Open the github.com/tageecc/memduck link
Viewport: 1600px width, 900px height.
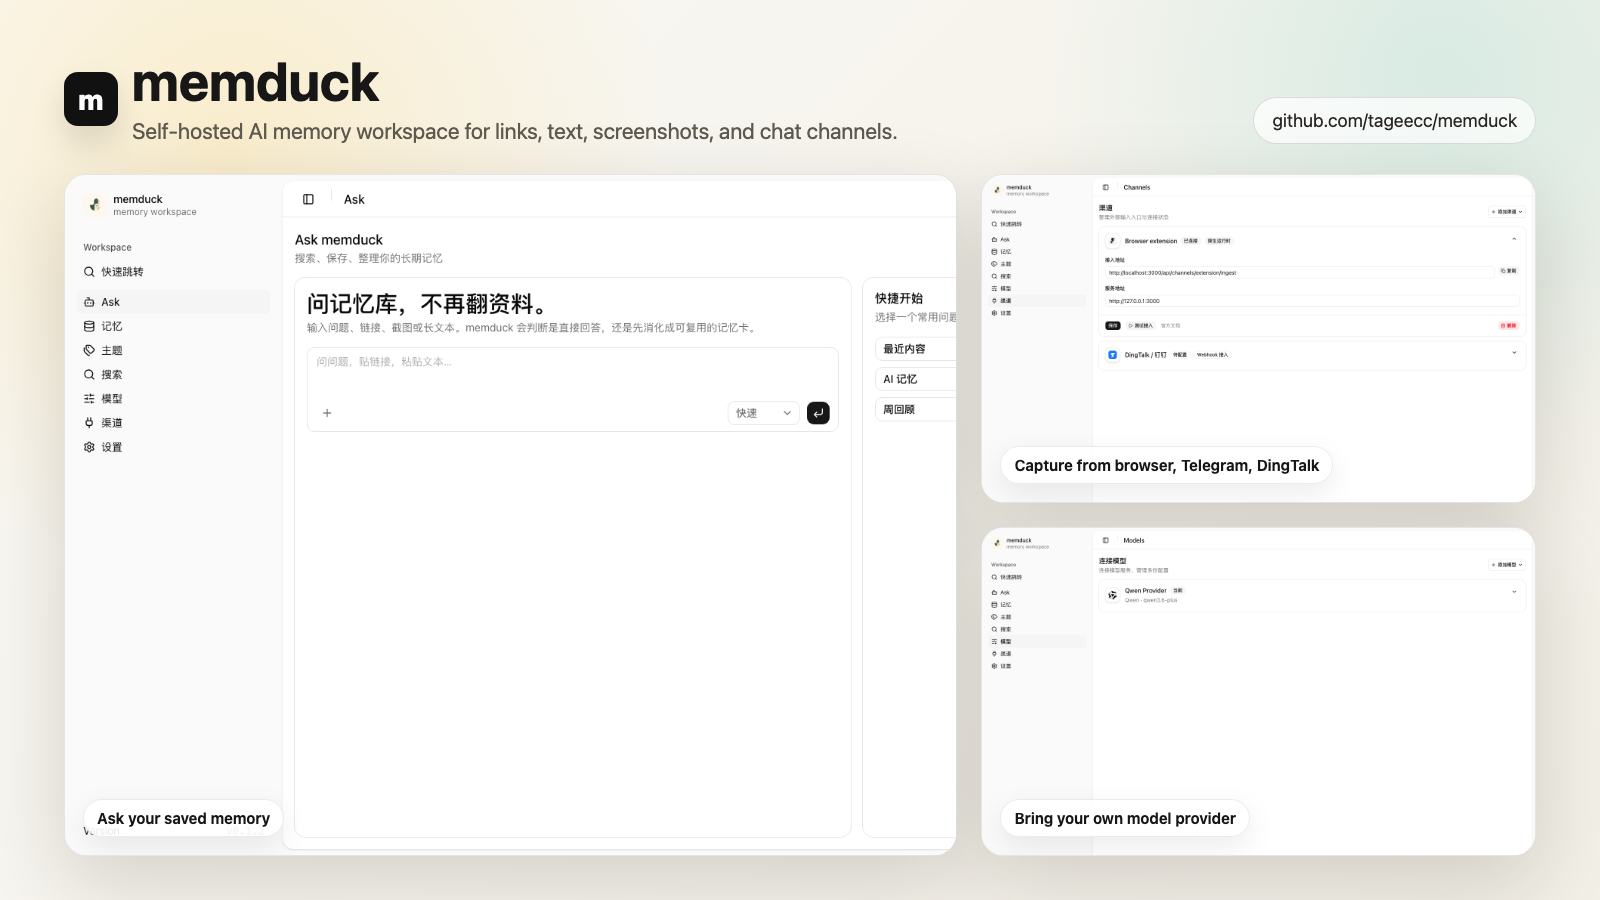click(1394, 121)
